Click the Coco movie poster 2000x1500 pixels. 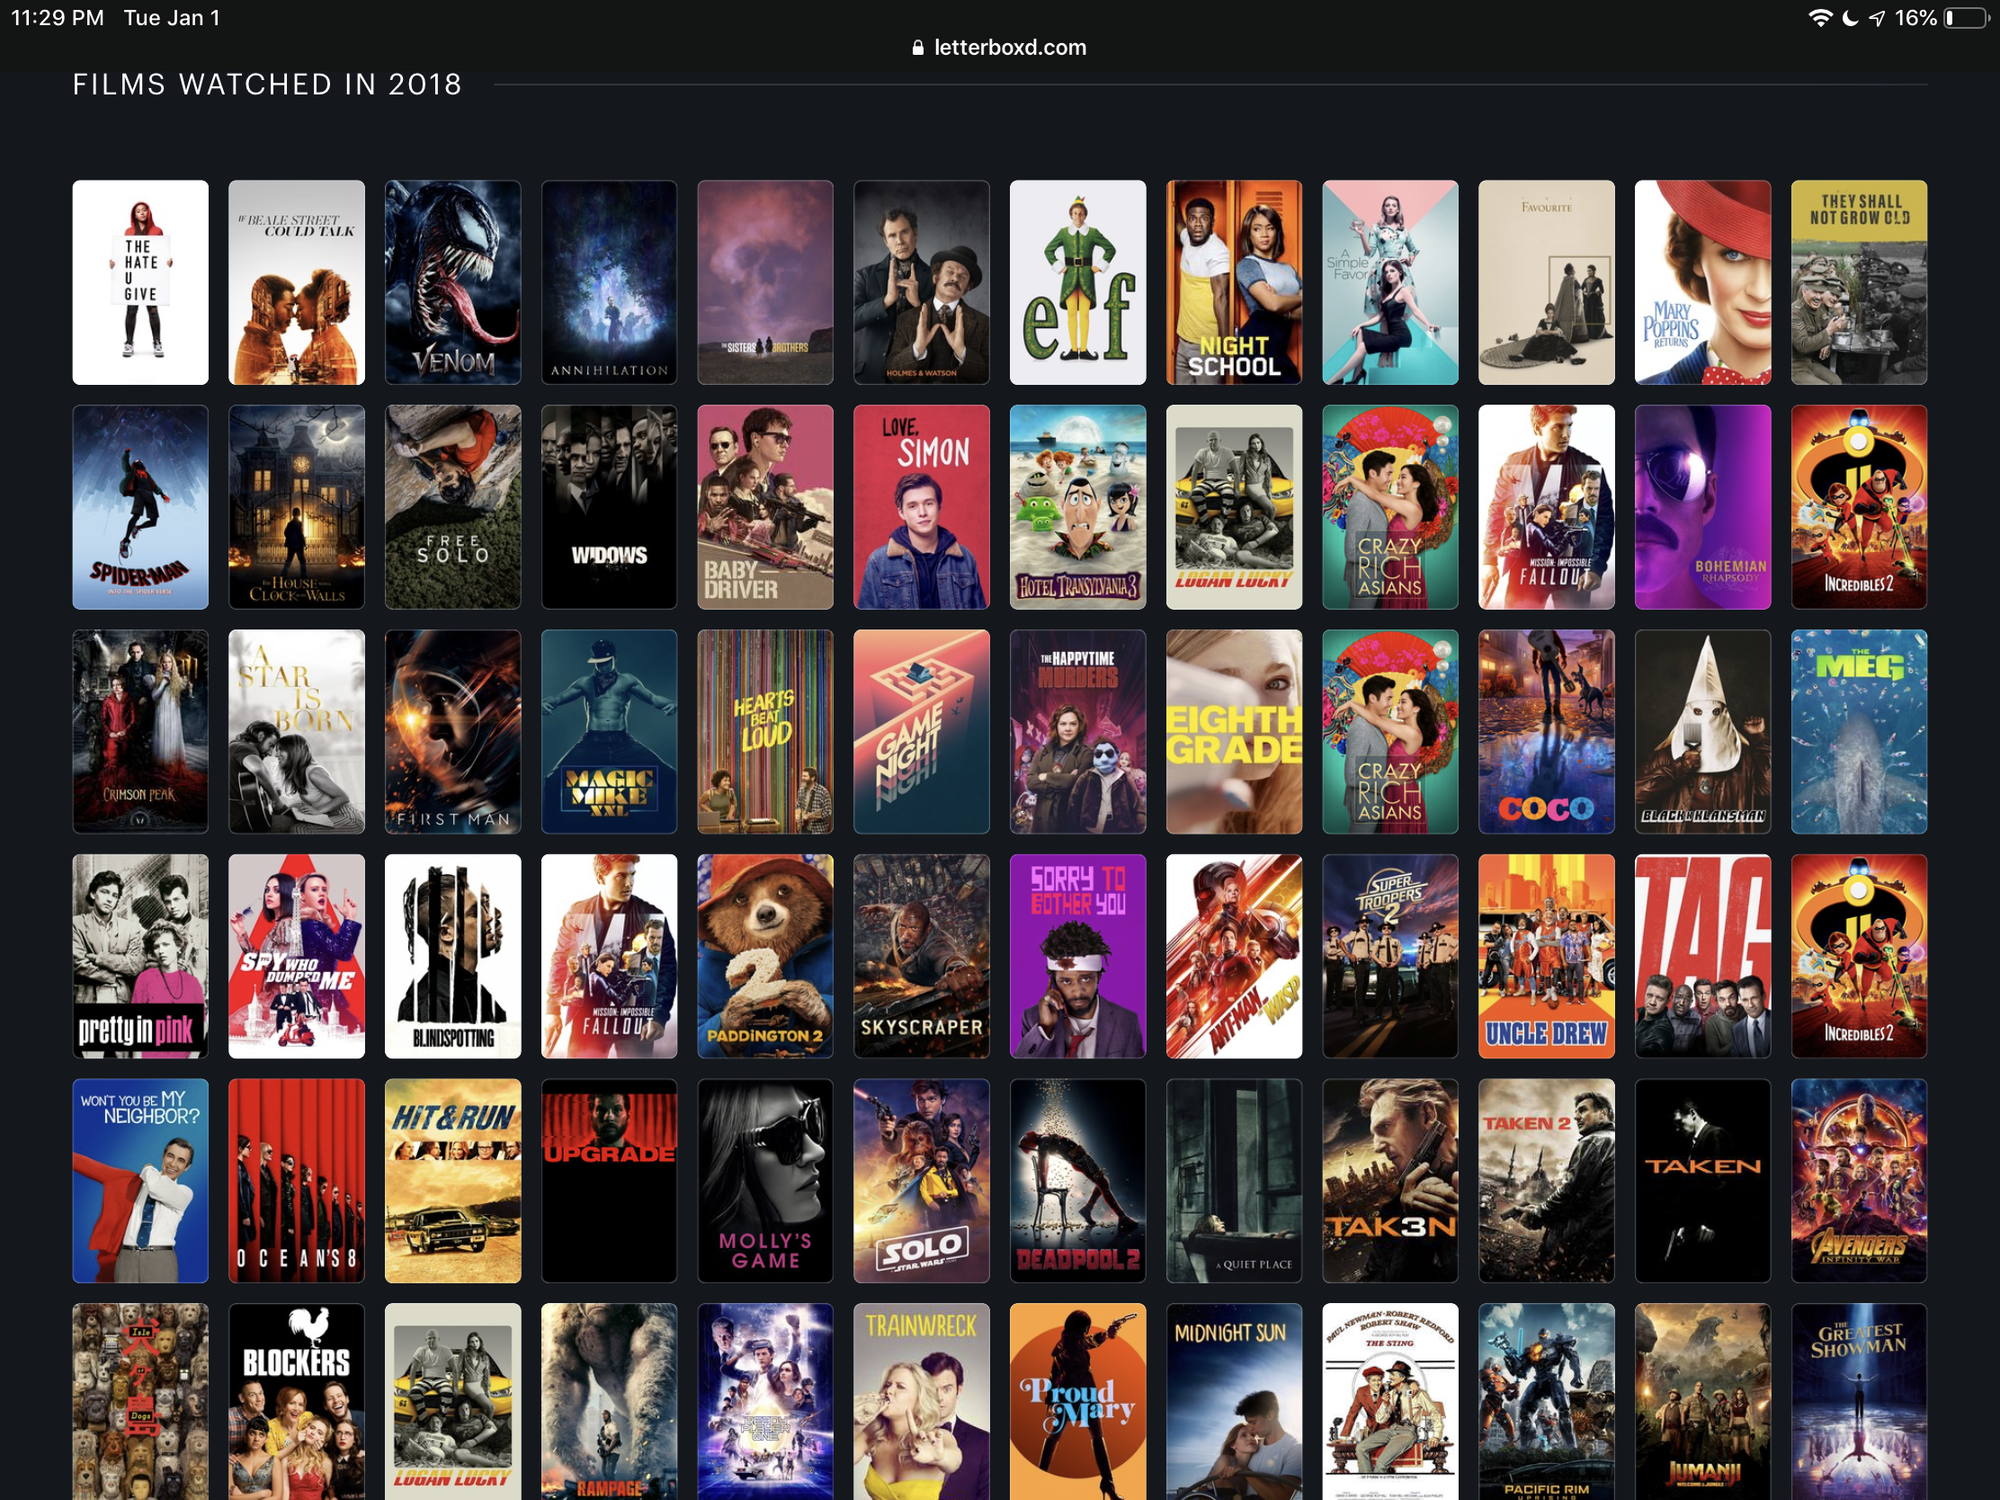(1546, 731)
